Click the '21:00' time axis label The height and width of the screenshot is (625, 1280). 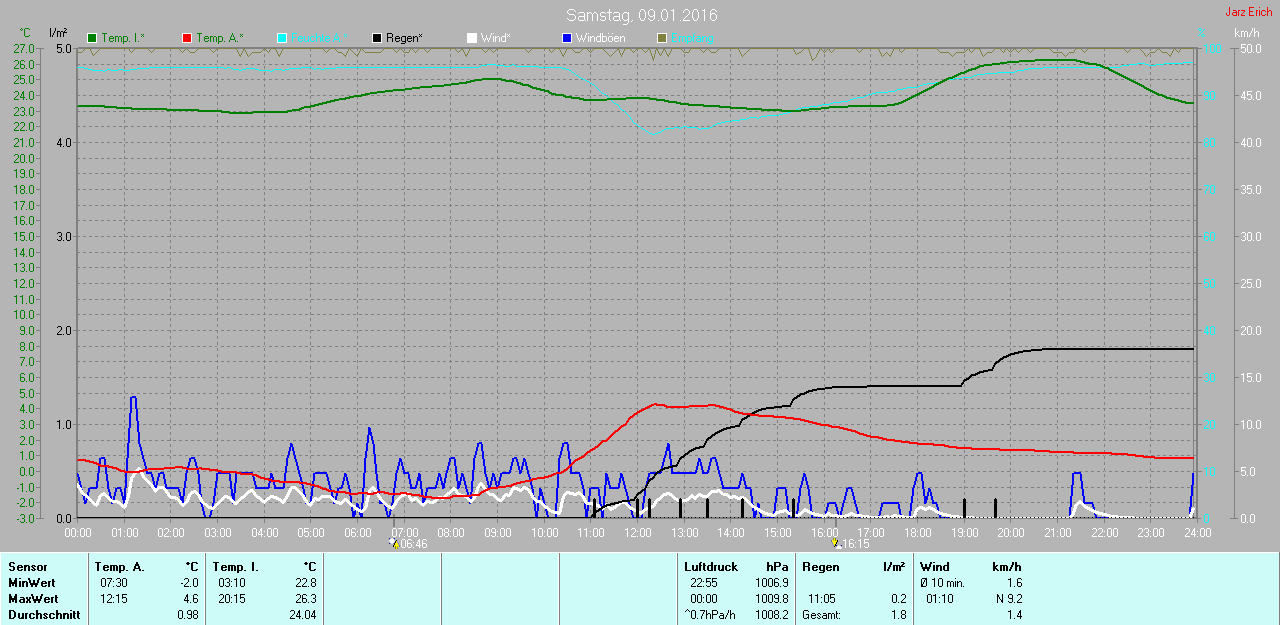pos(1057,533)
